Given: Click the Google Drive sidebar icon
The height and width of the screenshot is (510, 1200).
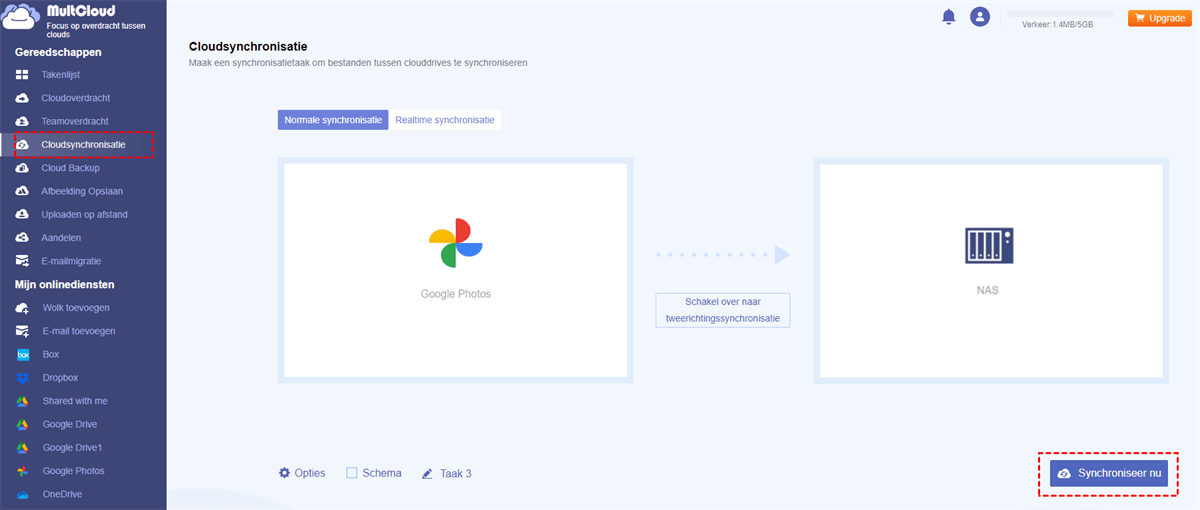Looking at the screenshot, I should pyautogui.click(x=23, y=424).
